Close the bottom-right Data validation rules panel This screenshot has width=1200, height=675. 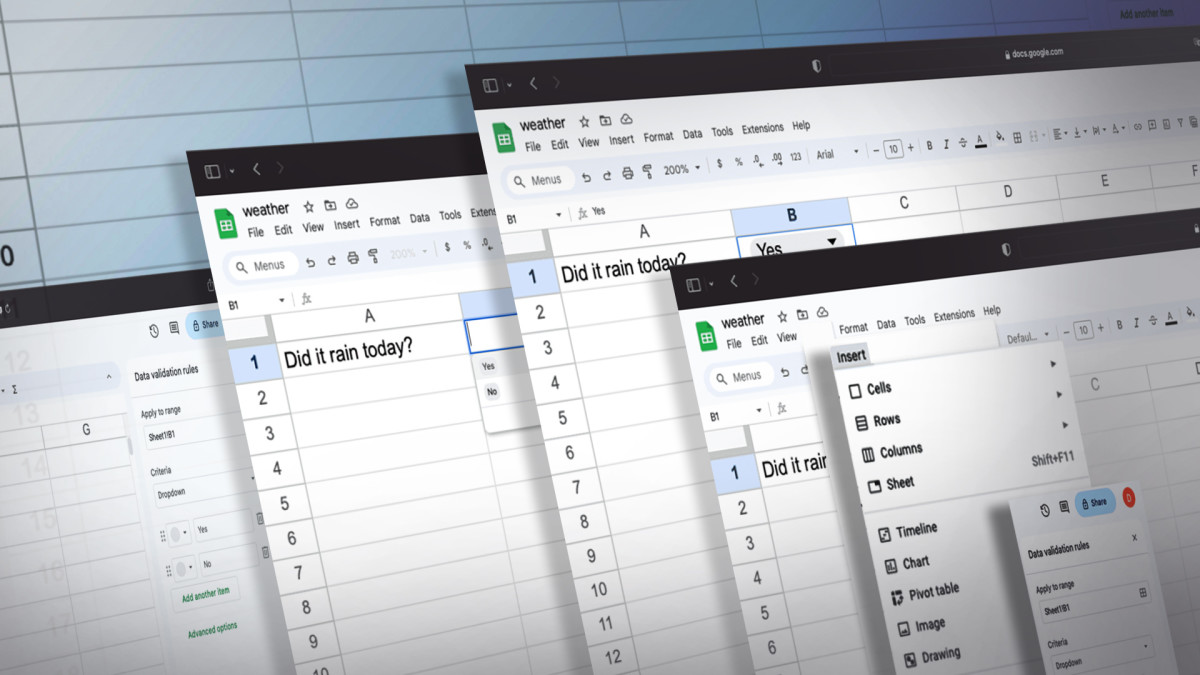[1134, 537]
